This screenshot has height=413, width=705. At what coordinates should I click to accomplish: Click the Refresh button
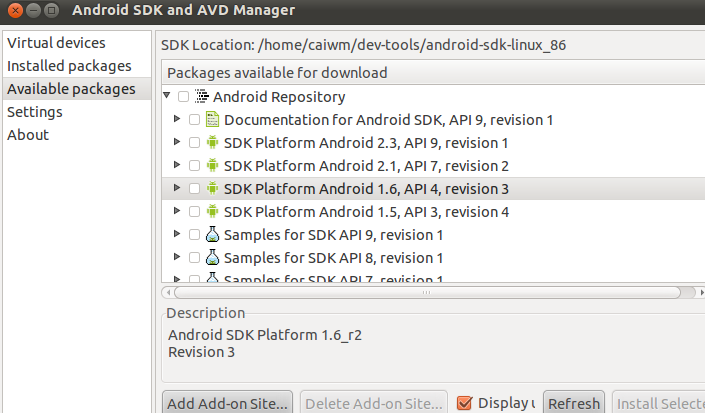tap(574, 403)
